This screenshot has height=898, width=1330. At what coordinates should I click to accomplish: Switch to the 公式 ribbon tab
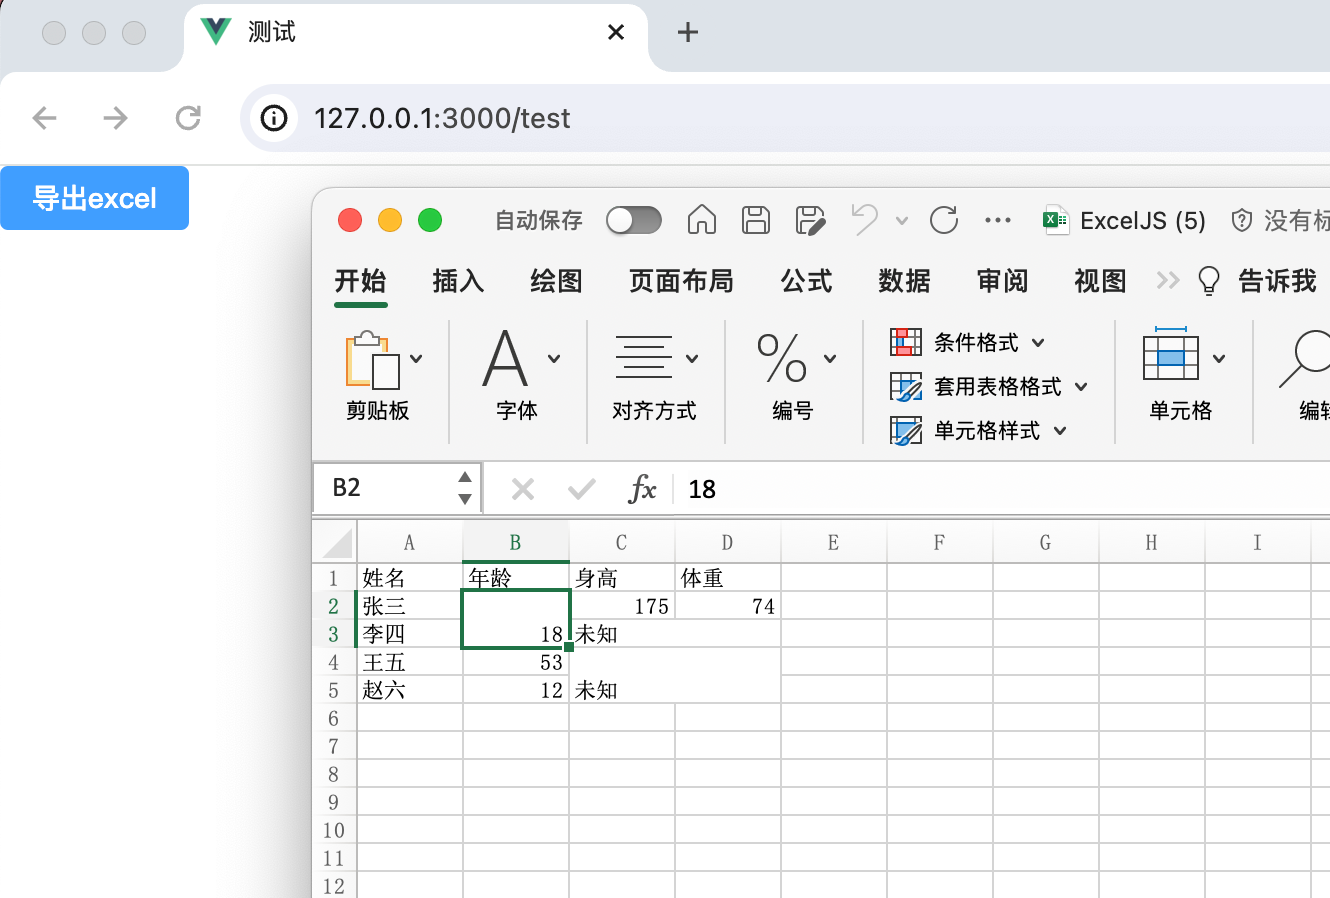[x=806, y=281]
